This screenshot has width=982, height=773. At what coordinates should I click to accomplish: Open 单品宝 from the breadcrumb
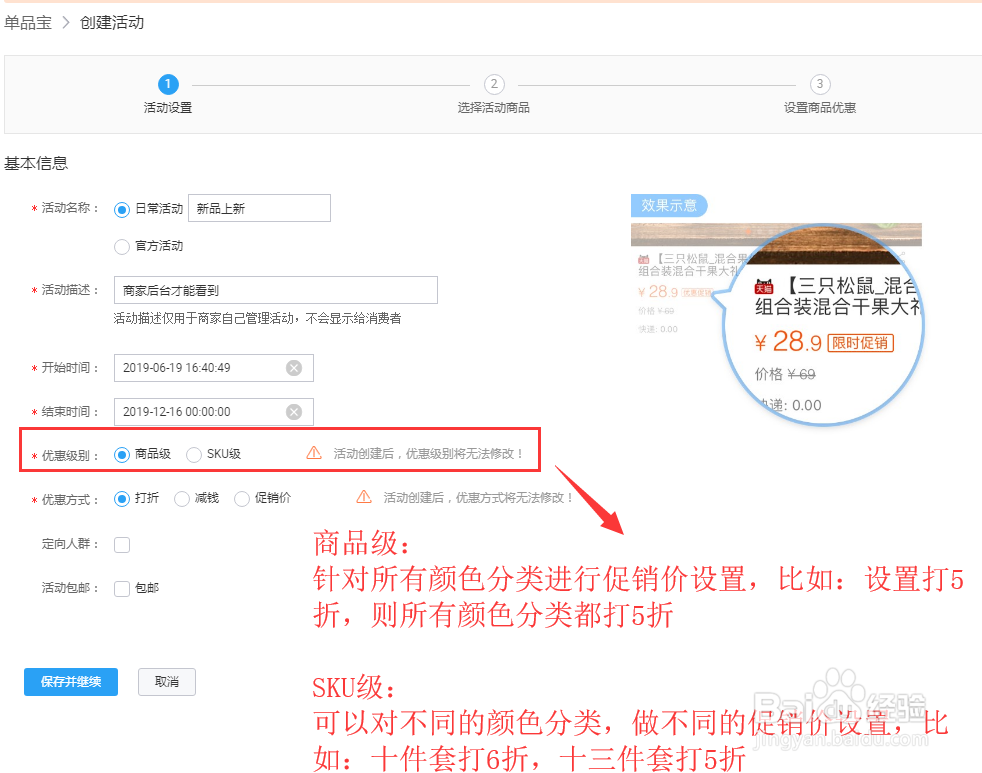(27, 23)
